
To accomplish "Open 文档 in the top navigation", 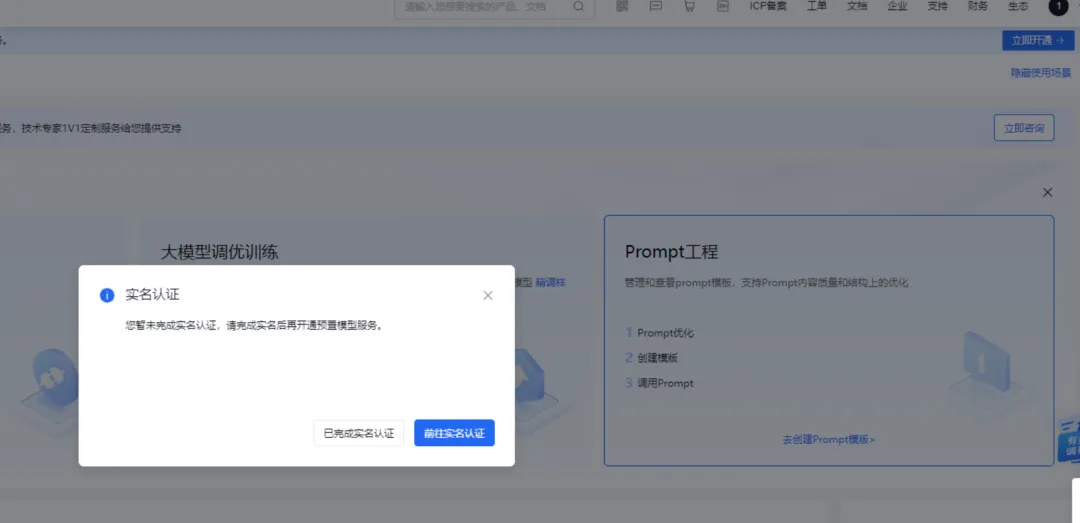I will (857, 6).
